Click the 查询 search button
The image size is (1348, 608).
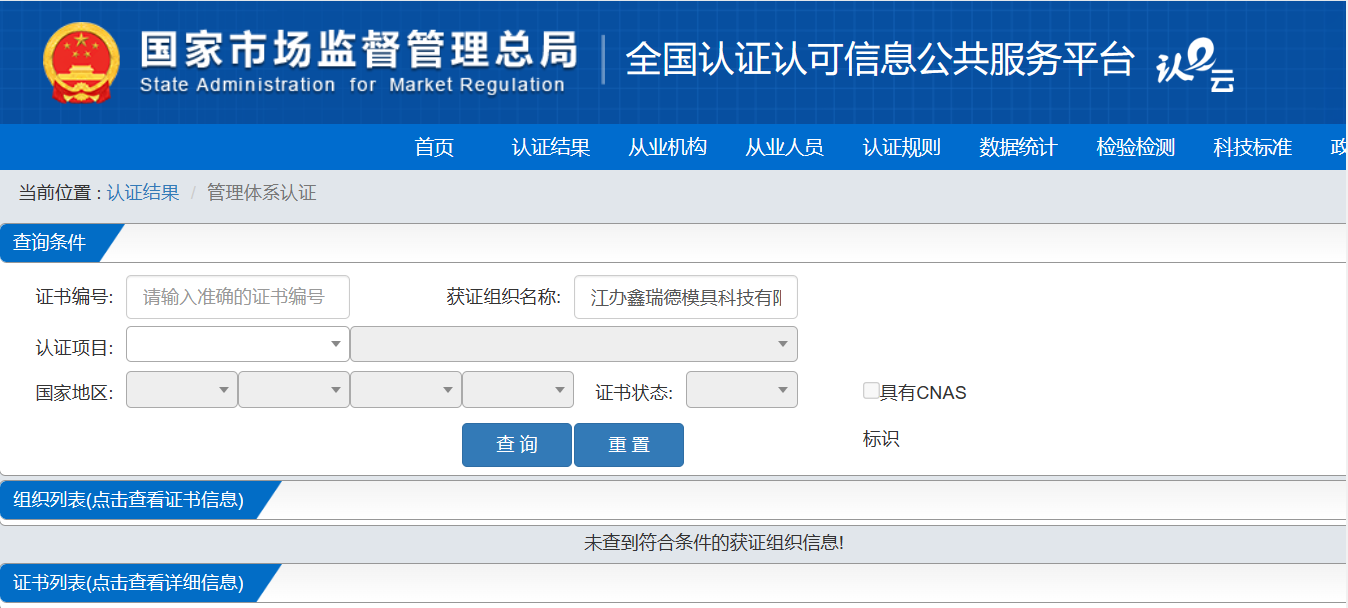click(x=517, y=445)
